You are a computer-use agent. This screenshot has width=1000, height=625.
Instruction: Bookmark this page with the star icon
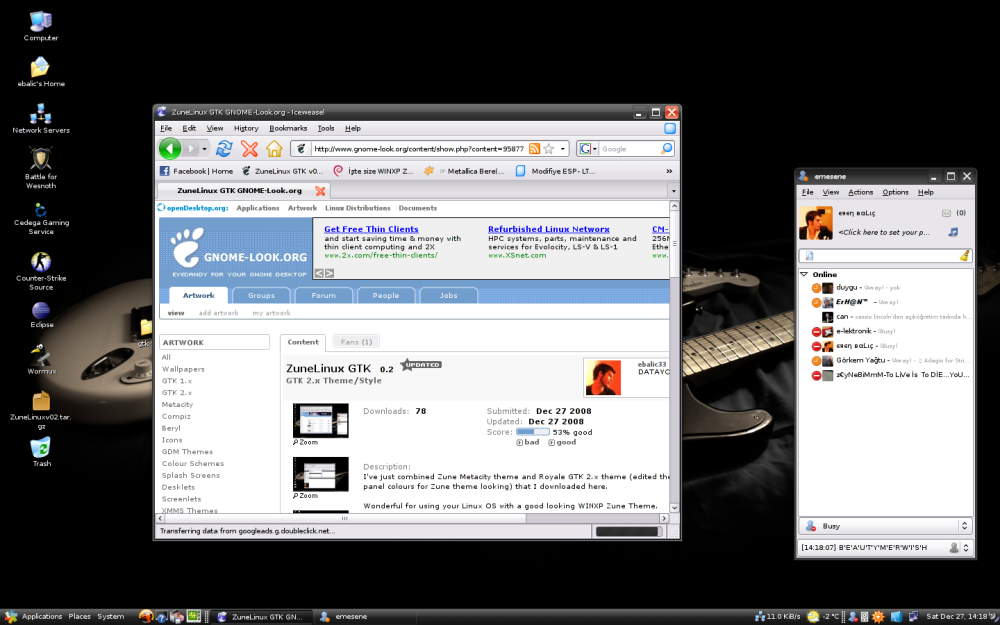[548, 149]
